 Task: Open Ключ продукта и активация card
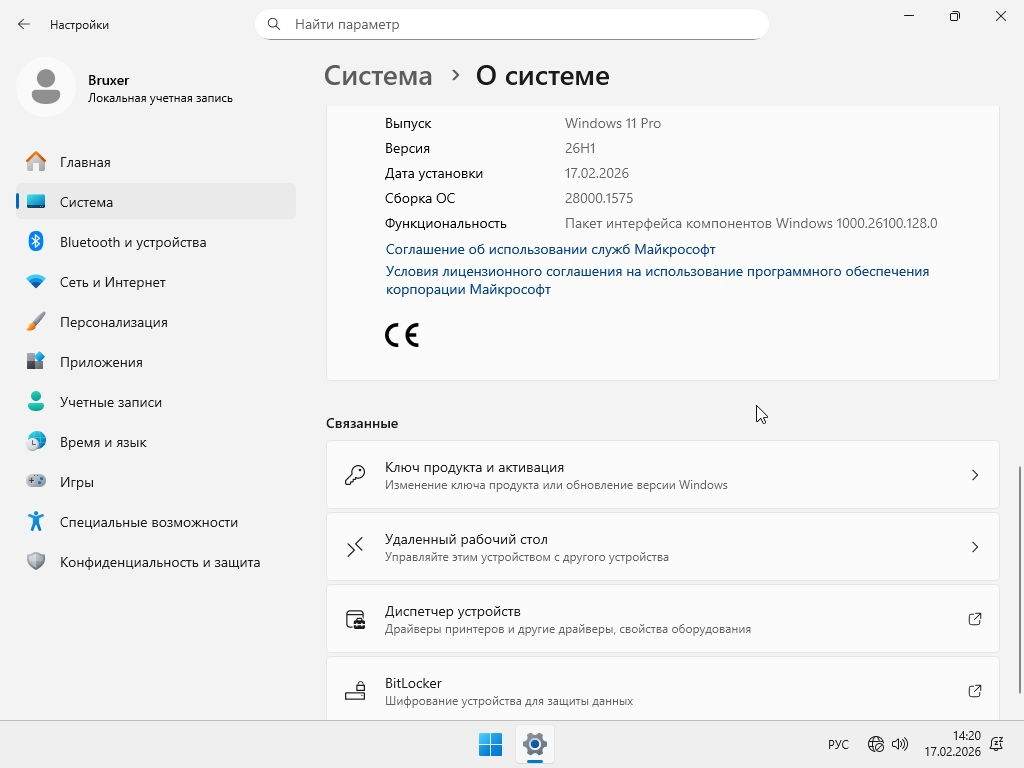pos(663,475)
